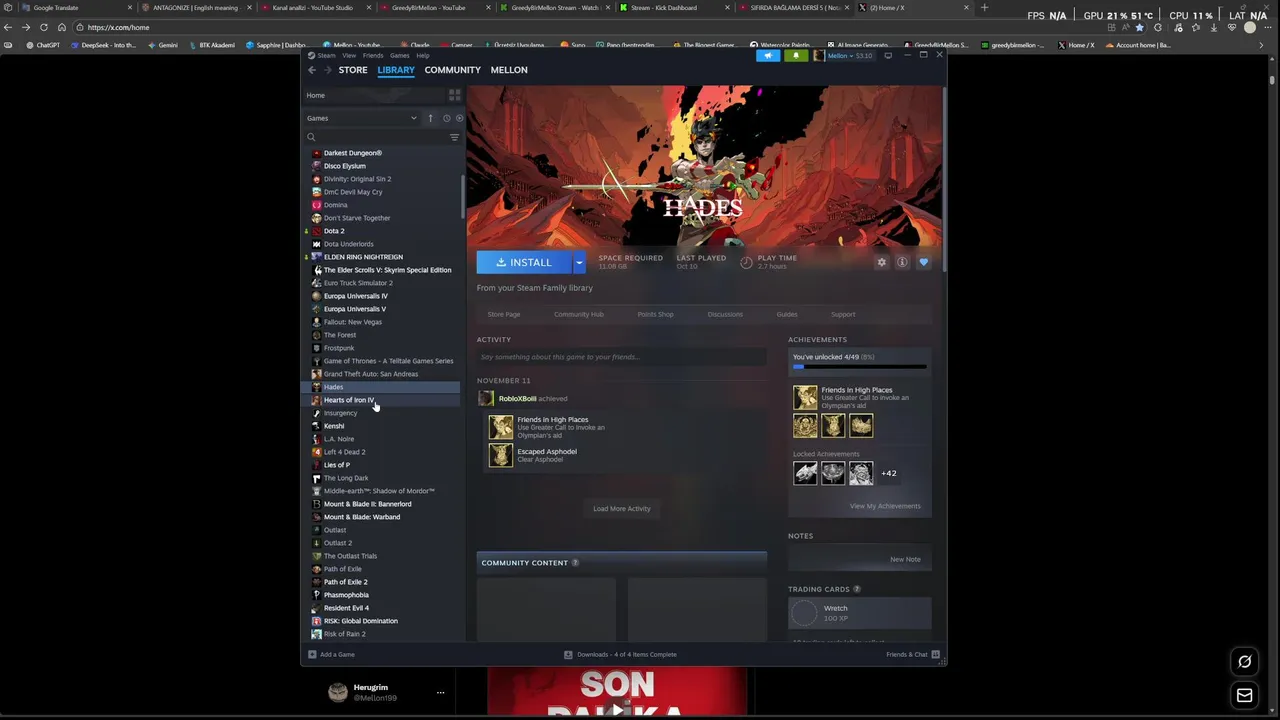Open Grok icon on X page
The width and height of the screenshot is (1280, 720).
[x=1245, y=661]
